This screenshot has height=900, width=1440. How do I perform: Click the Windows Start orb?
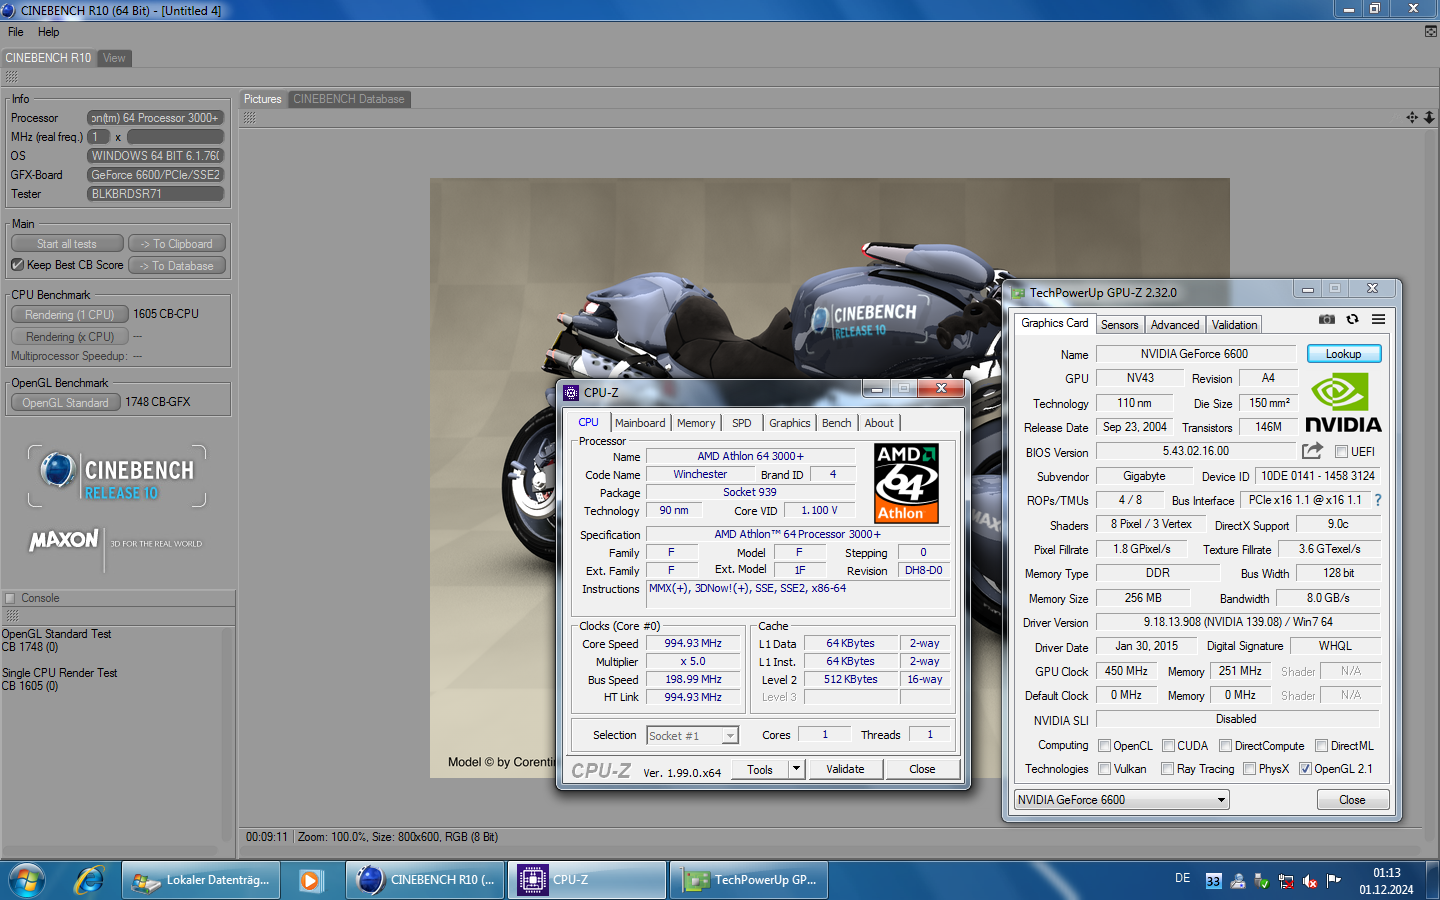[27, 880]
